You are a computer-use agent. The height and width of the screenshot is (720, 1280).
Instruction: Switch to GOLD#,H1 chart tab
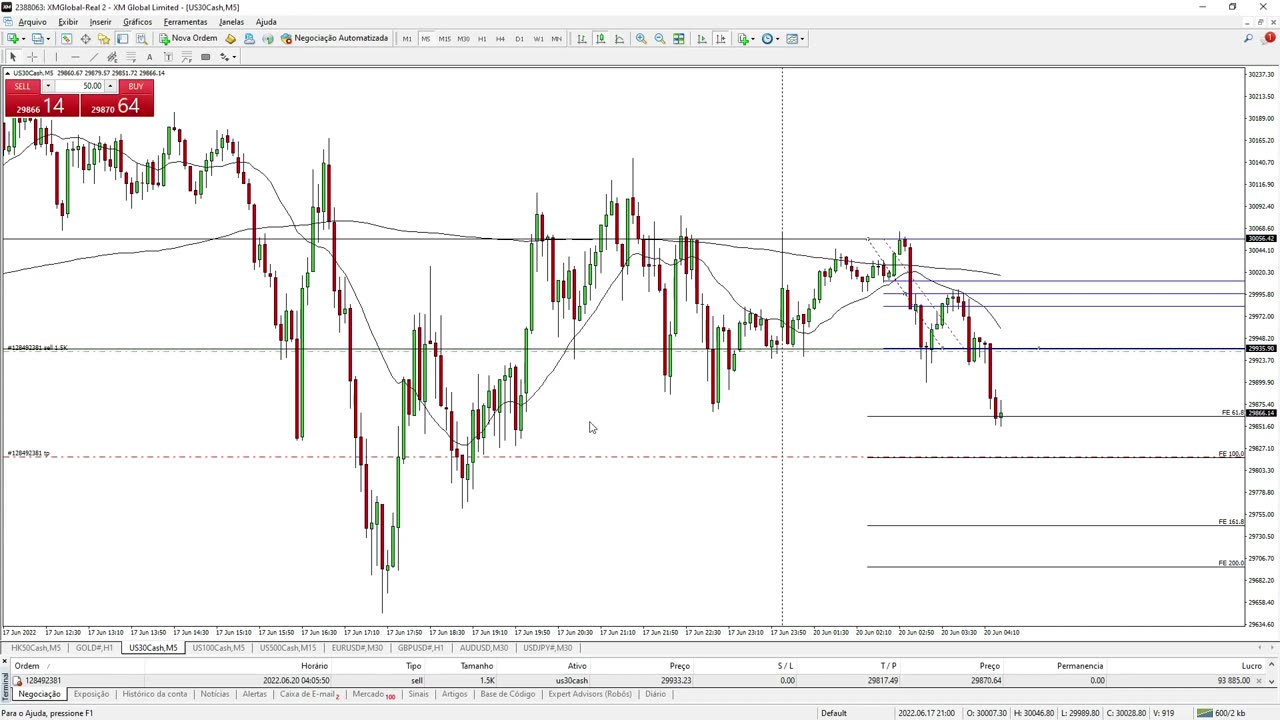(x=95, y=648)
